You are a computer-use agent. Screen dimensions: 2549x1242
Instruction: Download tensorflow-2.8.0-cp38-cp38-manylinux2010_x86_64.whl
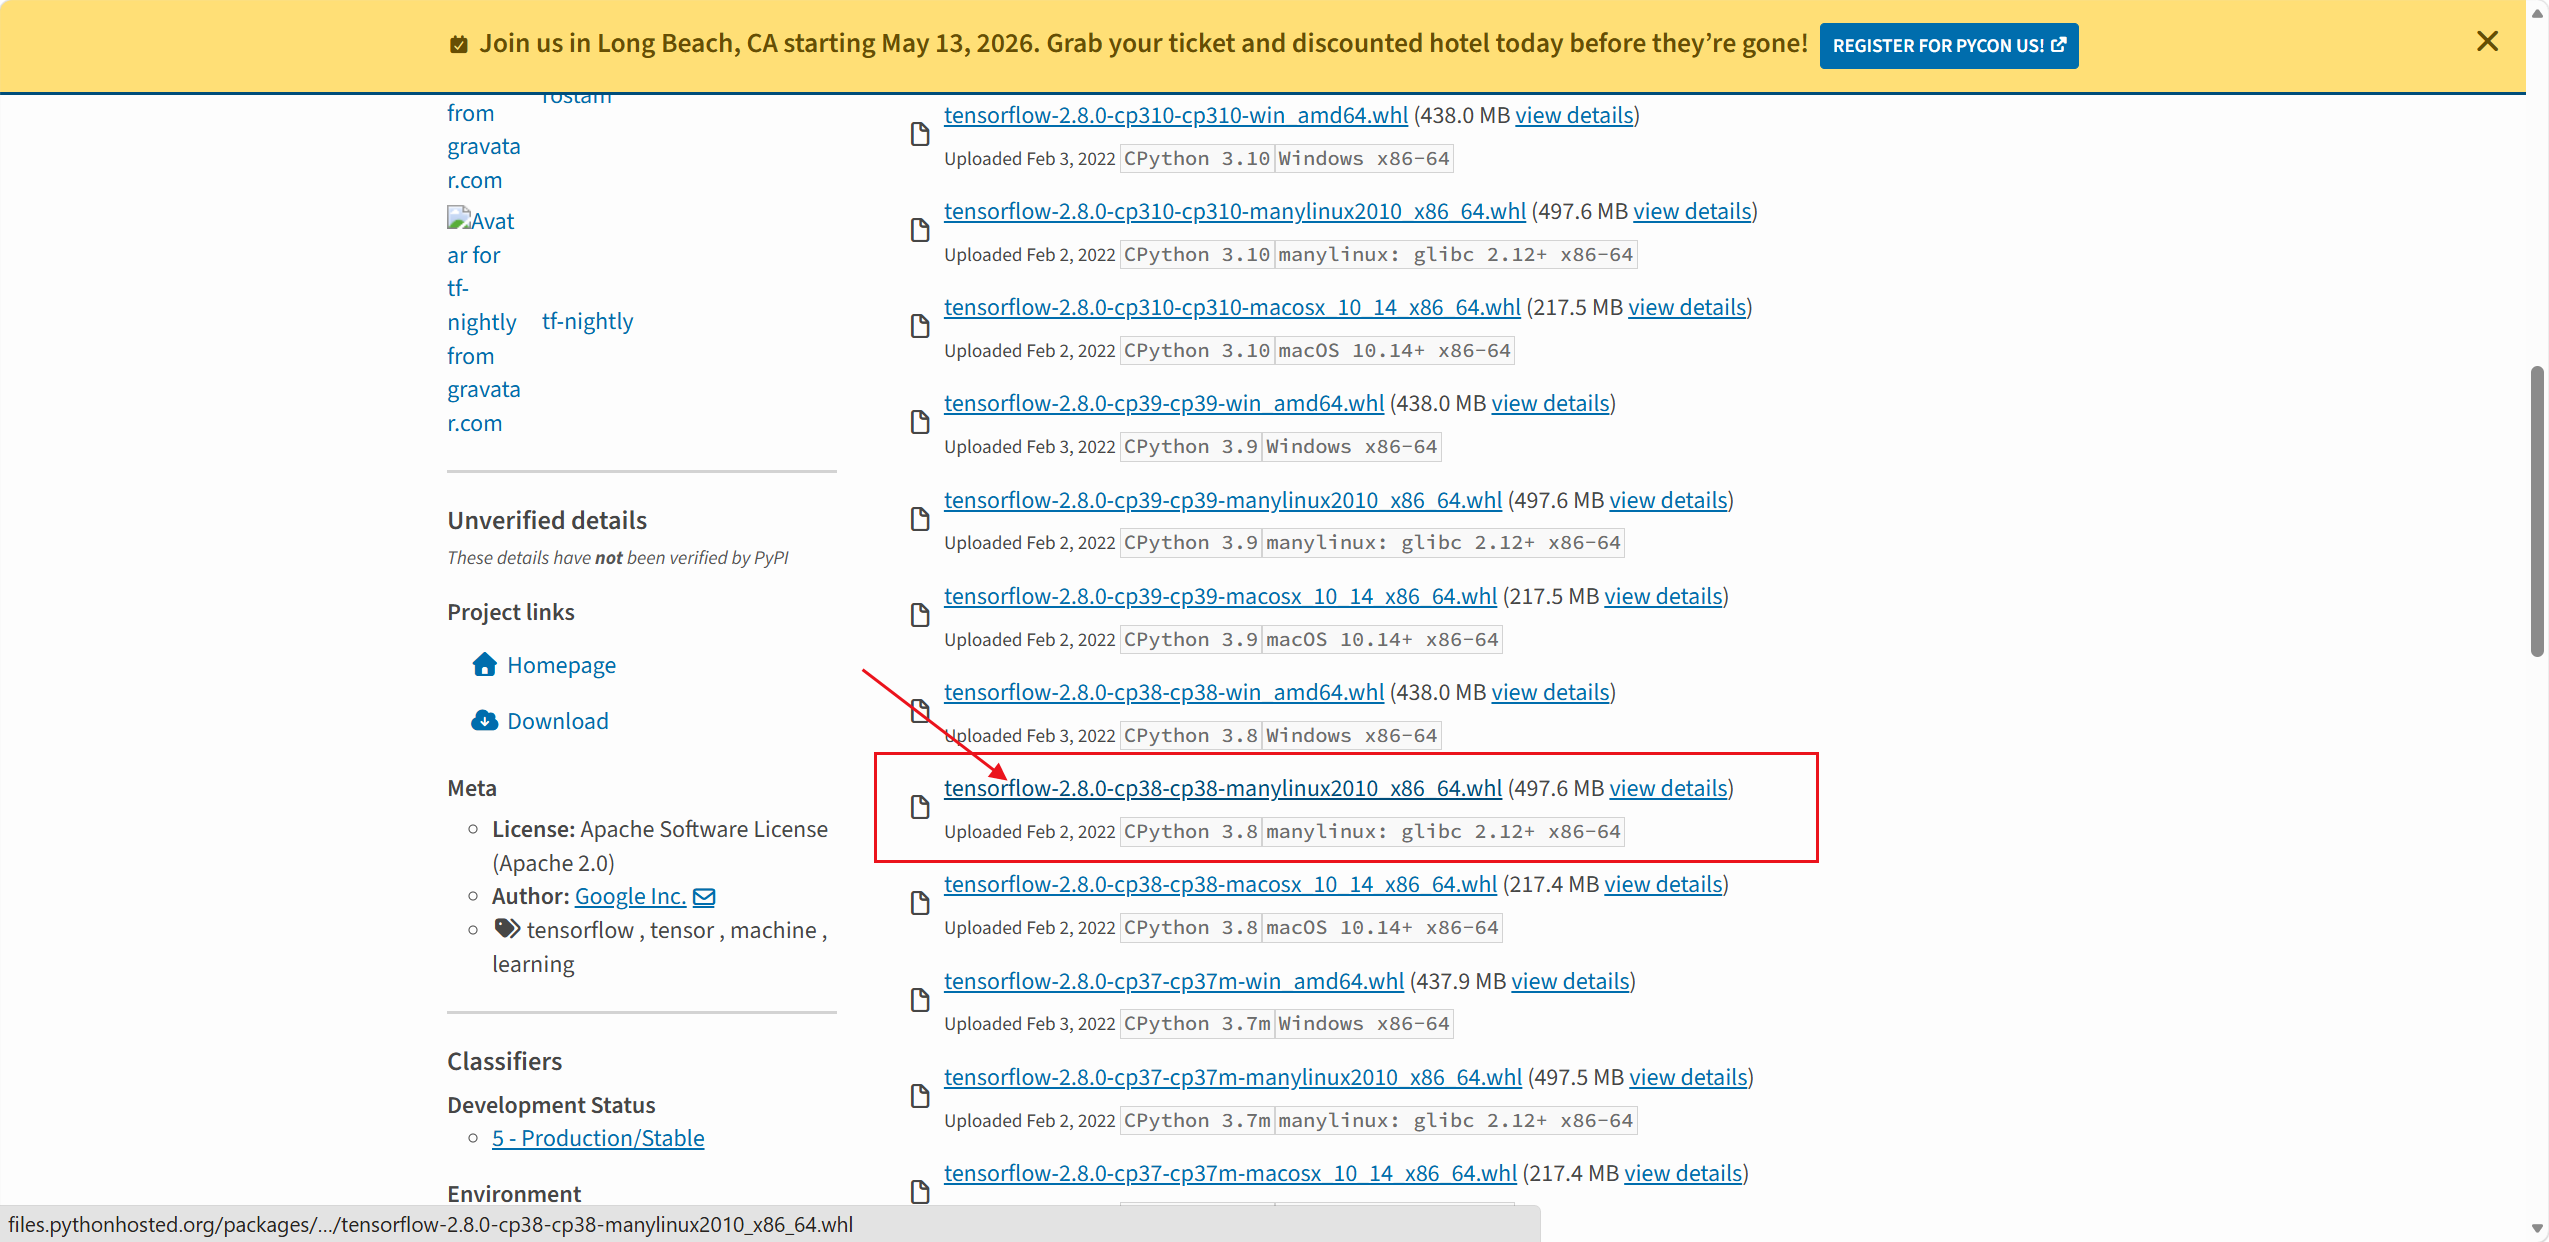[x=1222, y=788]
